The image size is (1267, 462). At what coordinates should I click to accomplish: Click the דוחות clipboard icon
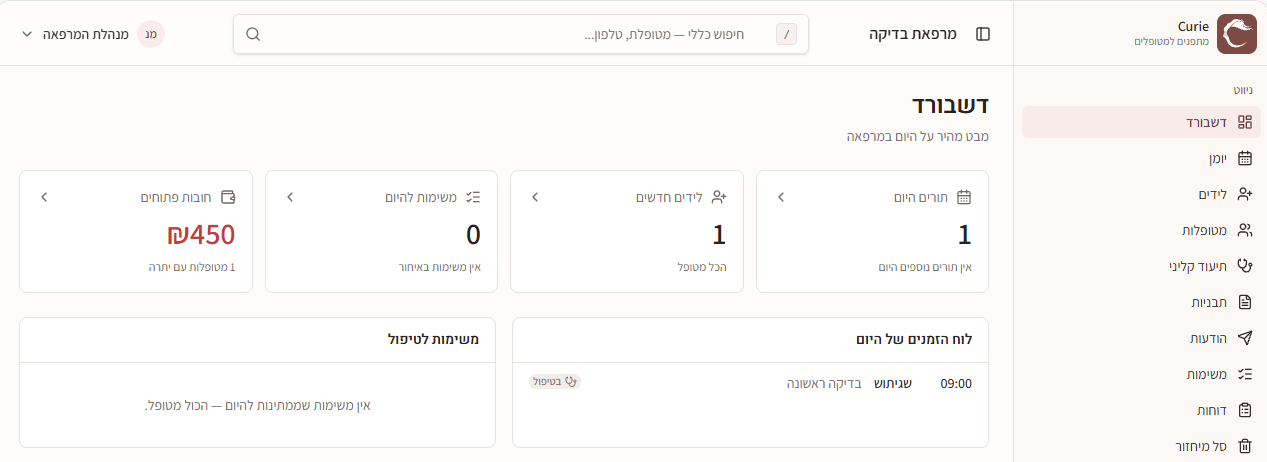click(1245, 410)
